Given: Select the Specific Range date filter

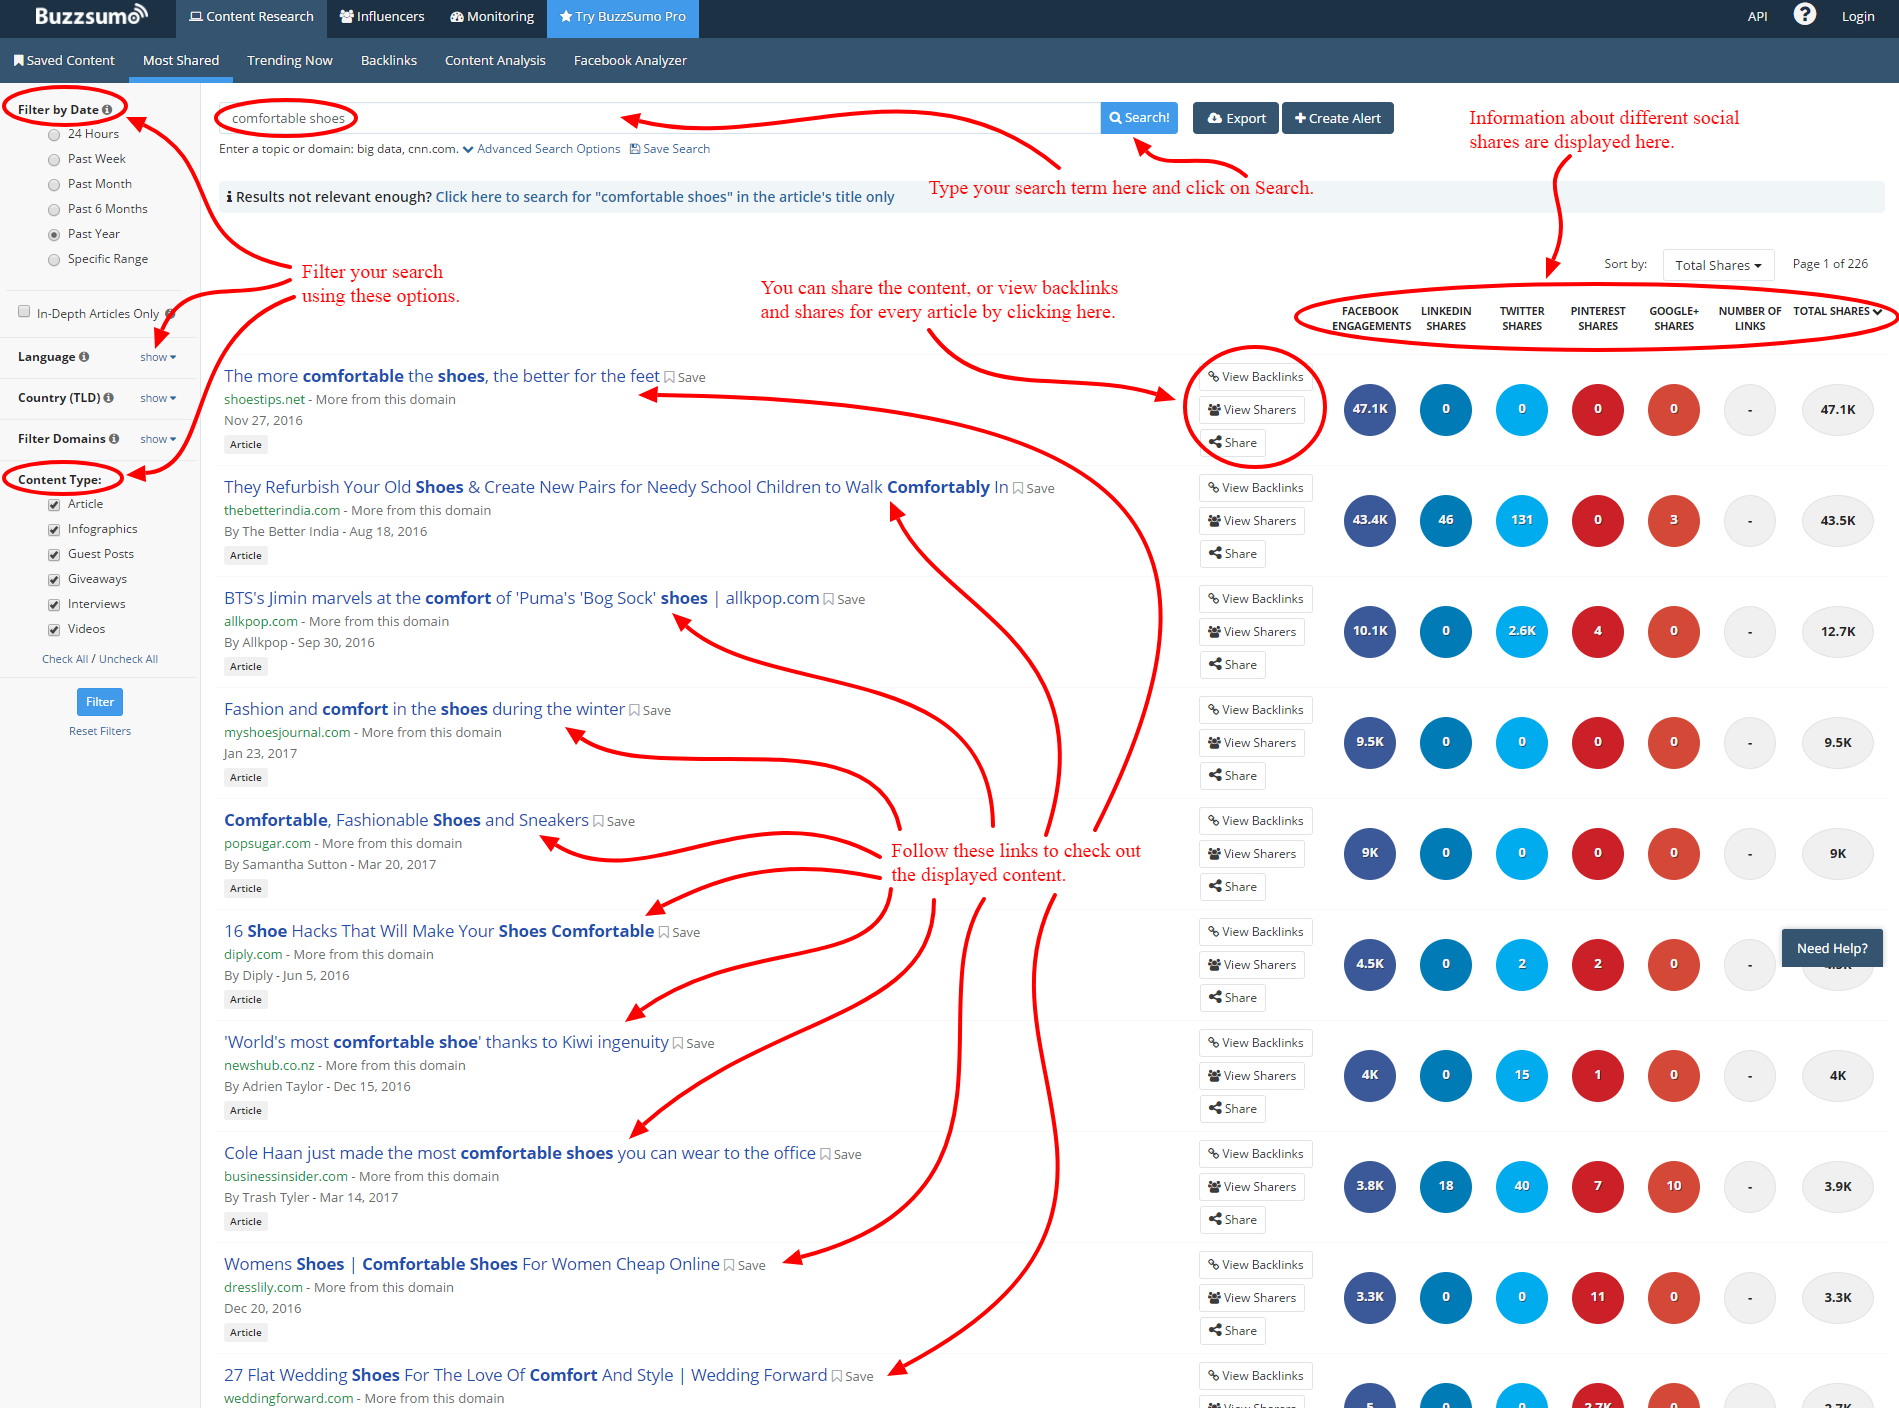Looking at the screenshot, I should [x=54, y=259].
